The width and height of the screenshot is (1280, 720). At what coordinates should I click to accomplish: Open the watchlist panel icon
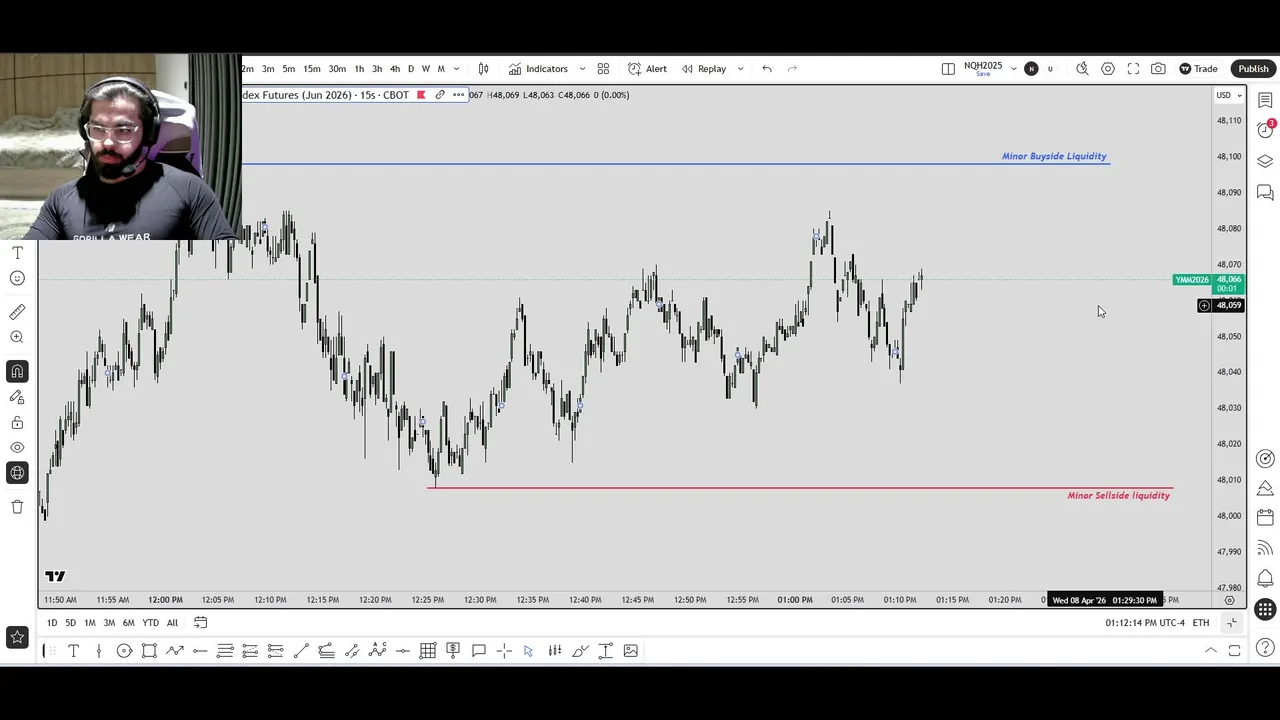click(x=1265, y=100)
